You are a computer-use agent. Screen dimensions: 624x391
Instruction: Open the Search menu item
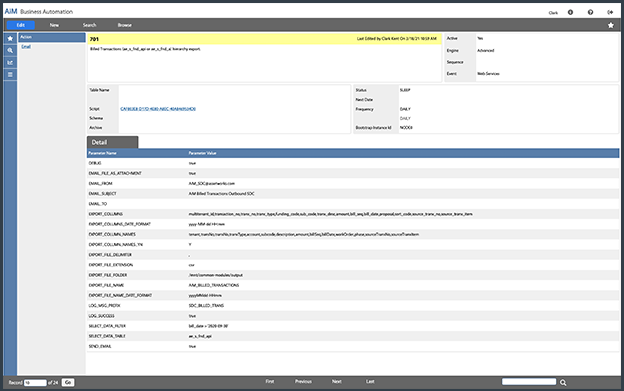(x=90, y=25)
